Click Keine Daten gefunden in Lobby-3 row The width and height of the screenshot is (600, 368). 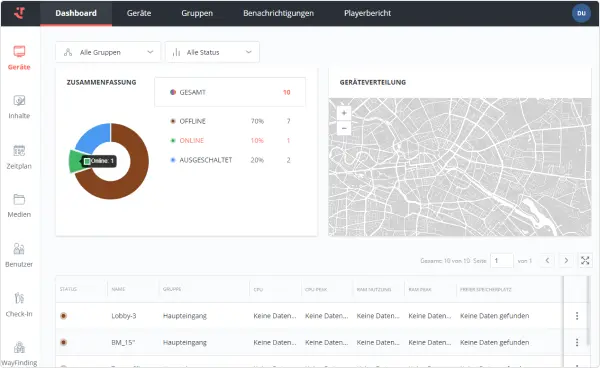pos(494,316)
